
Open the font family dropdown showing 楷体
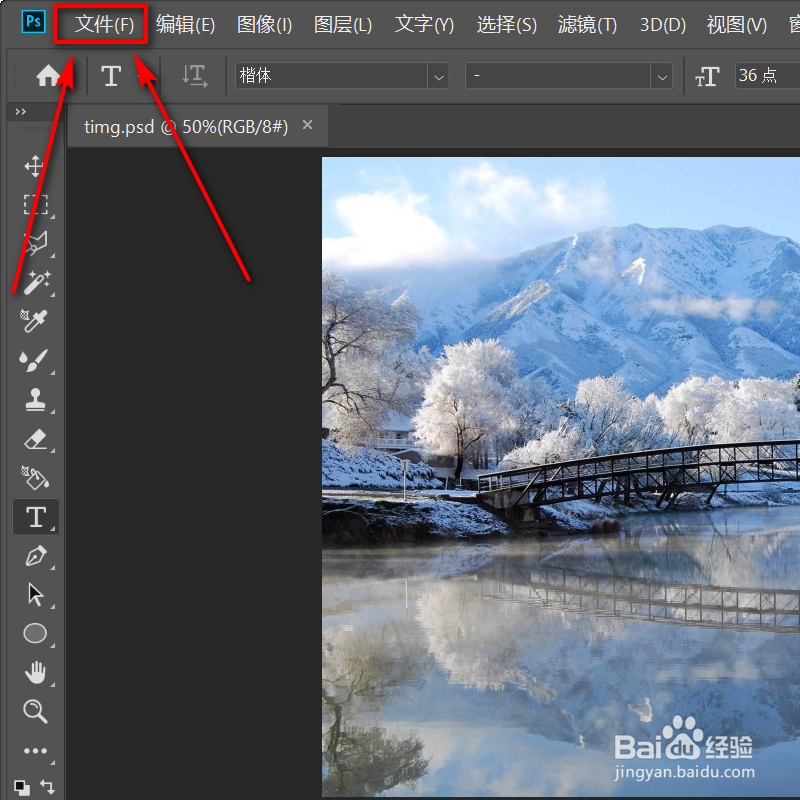[x=438, y=75]
